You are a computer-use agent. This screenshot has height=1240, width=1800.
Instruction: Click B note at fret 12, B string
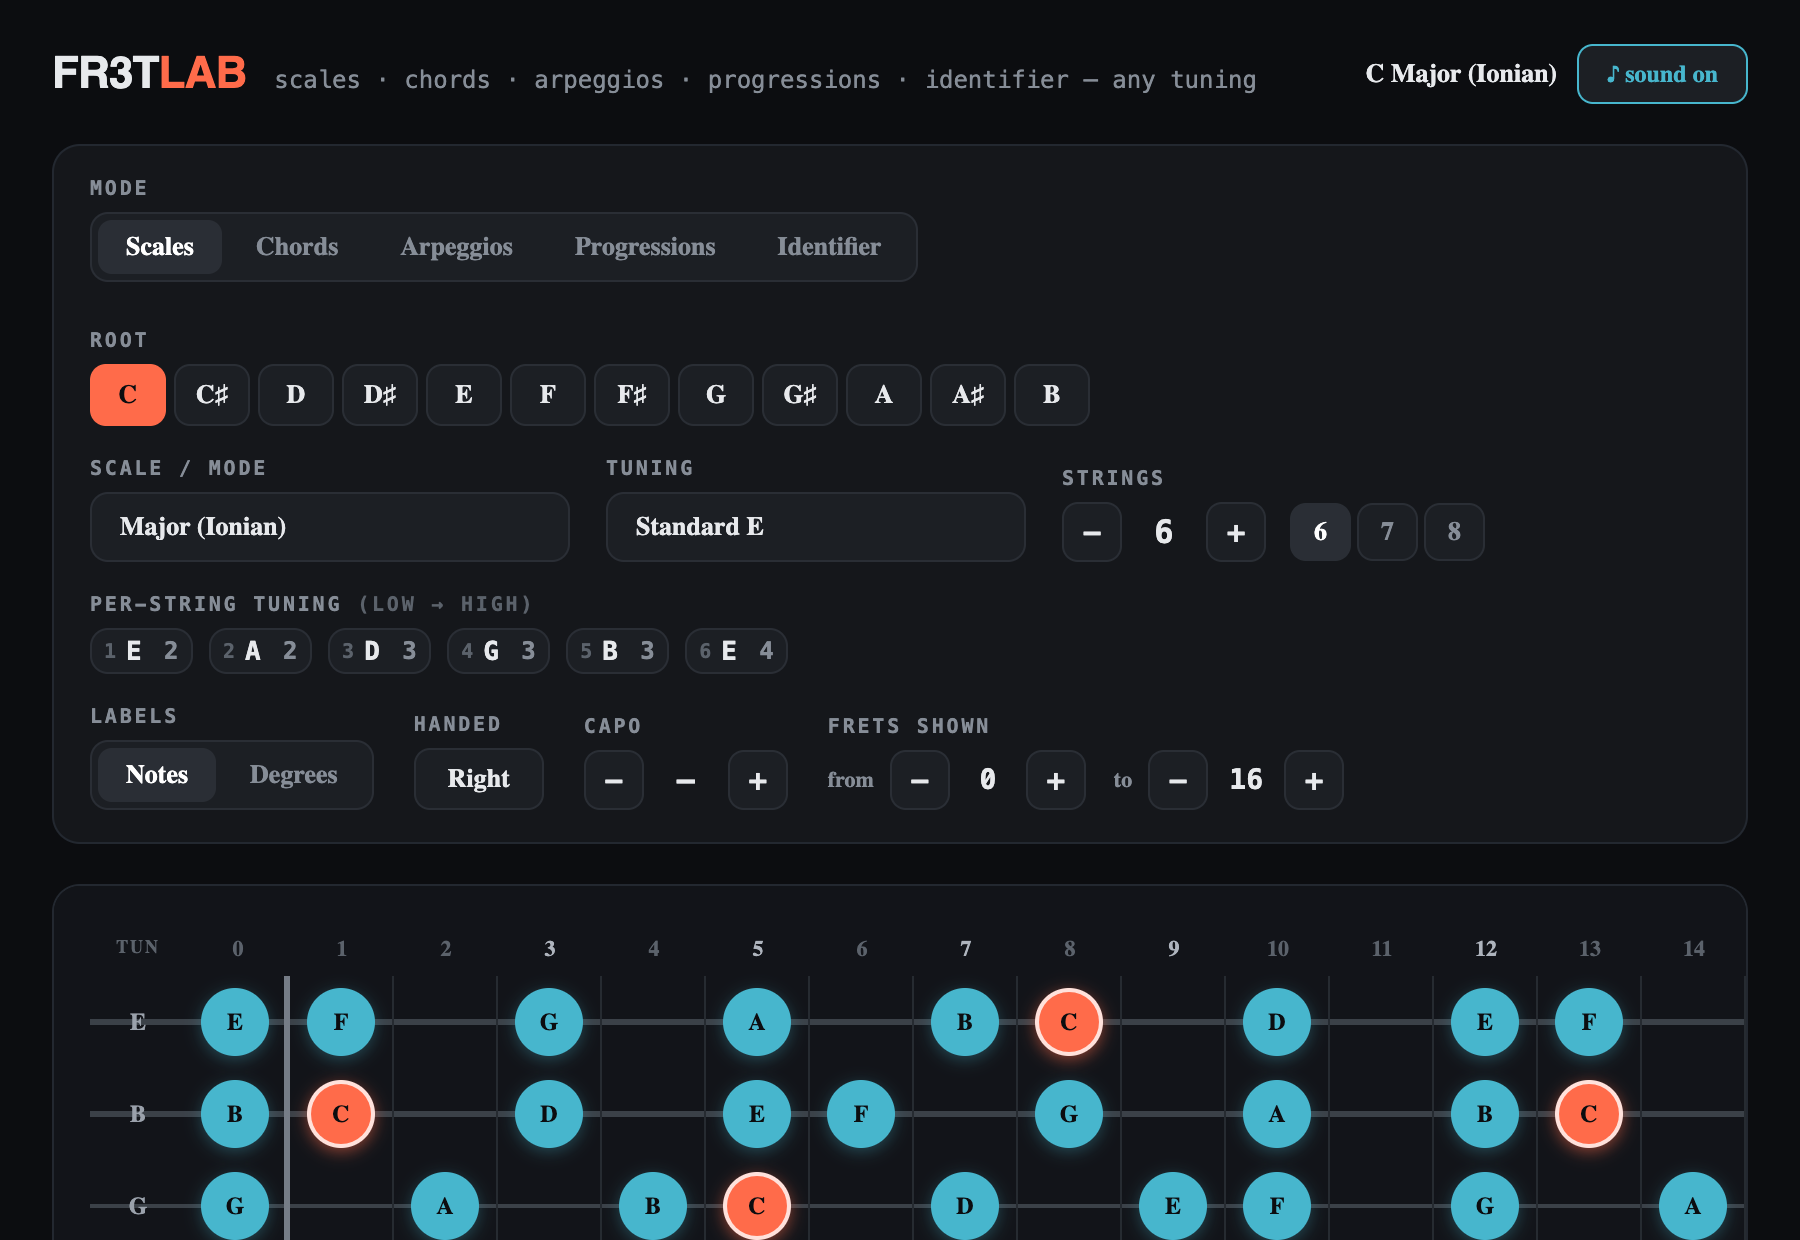1485,1114
